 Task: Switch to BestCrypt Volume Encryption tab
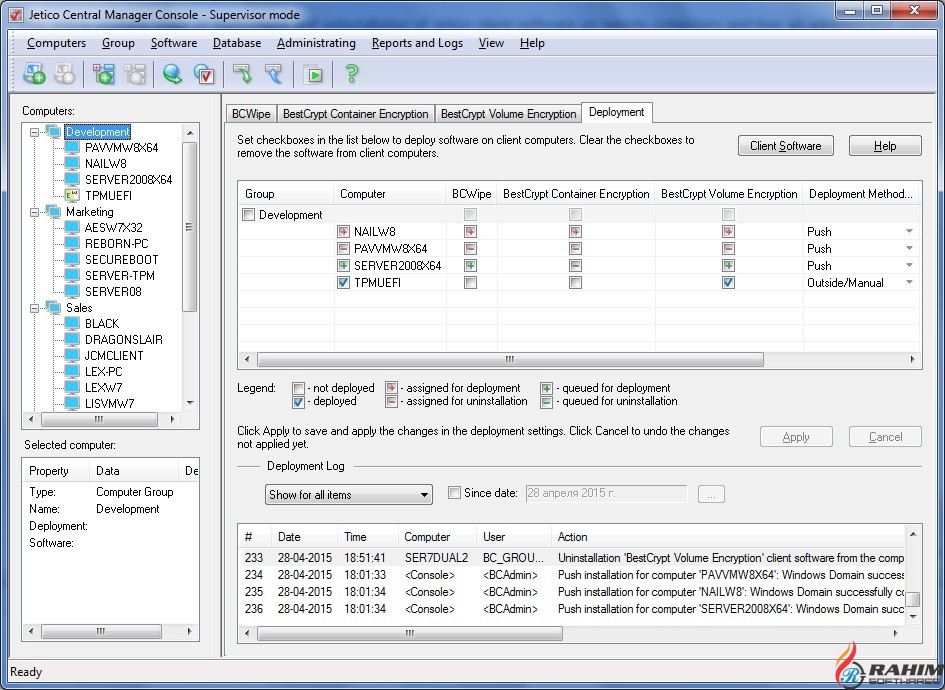(508, 114)
